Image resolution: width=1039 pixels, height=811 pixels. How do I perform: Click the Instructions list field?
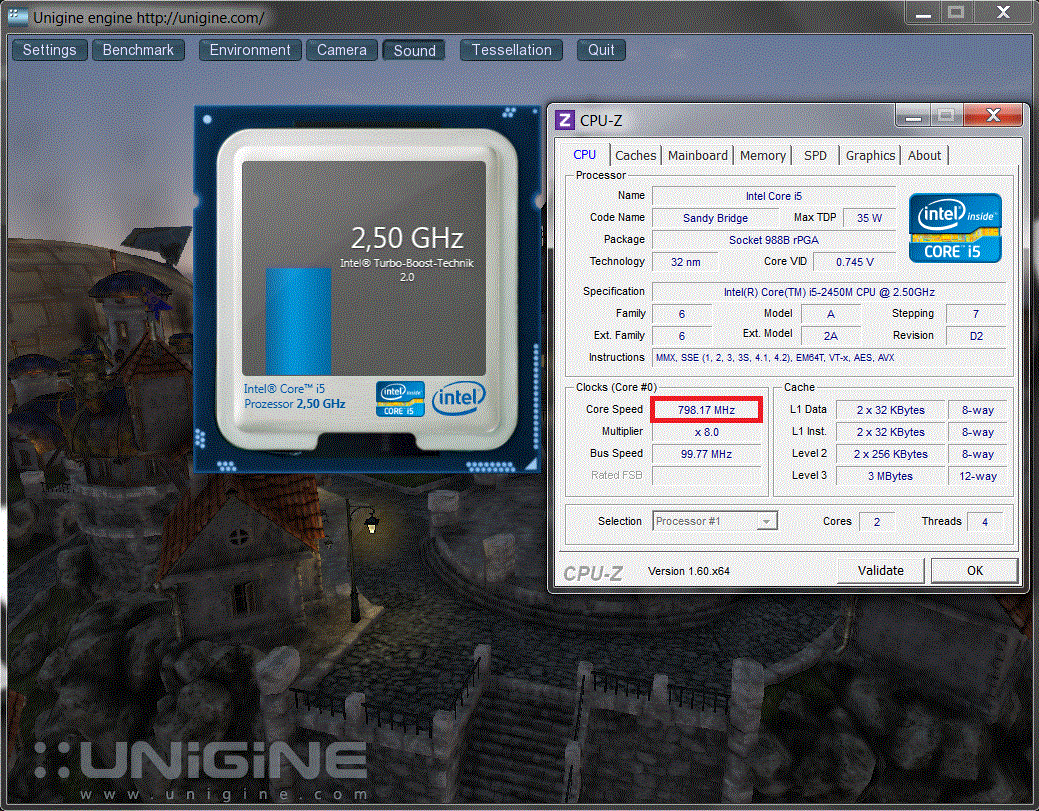point(829,358)
